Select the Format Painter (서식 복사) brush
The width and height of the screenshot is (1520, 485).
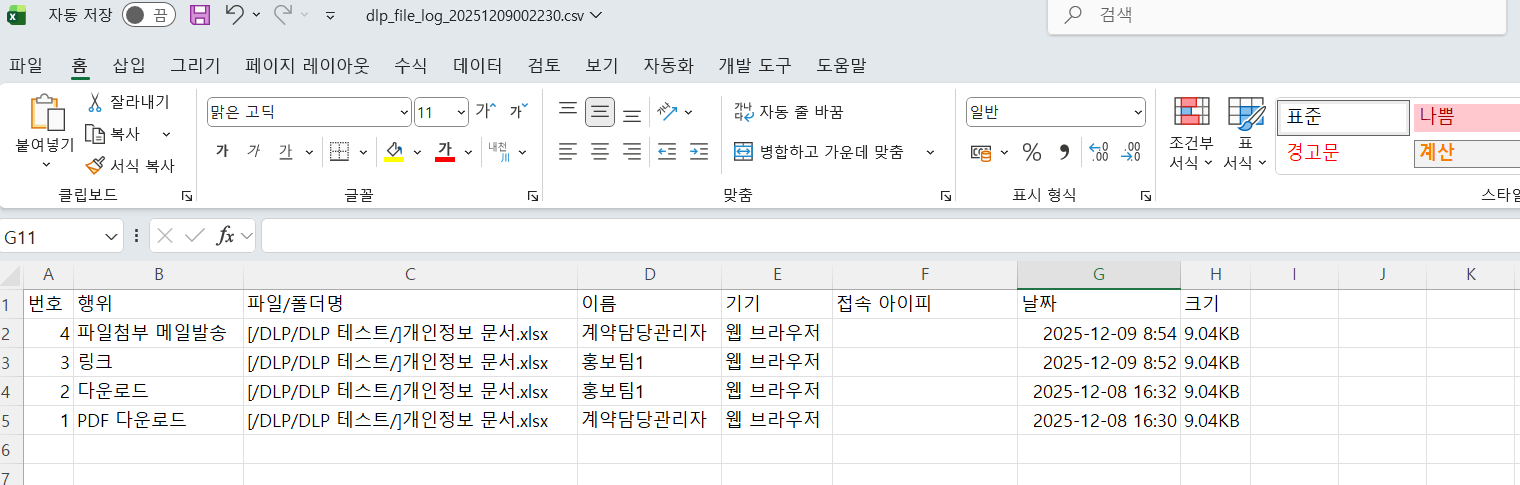pos(96,166)
